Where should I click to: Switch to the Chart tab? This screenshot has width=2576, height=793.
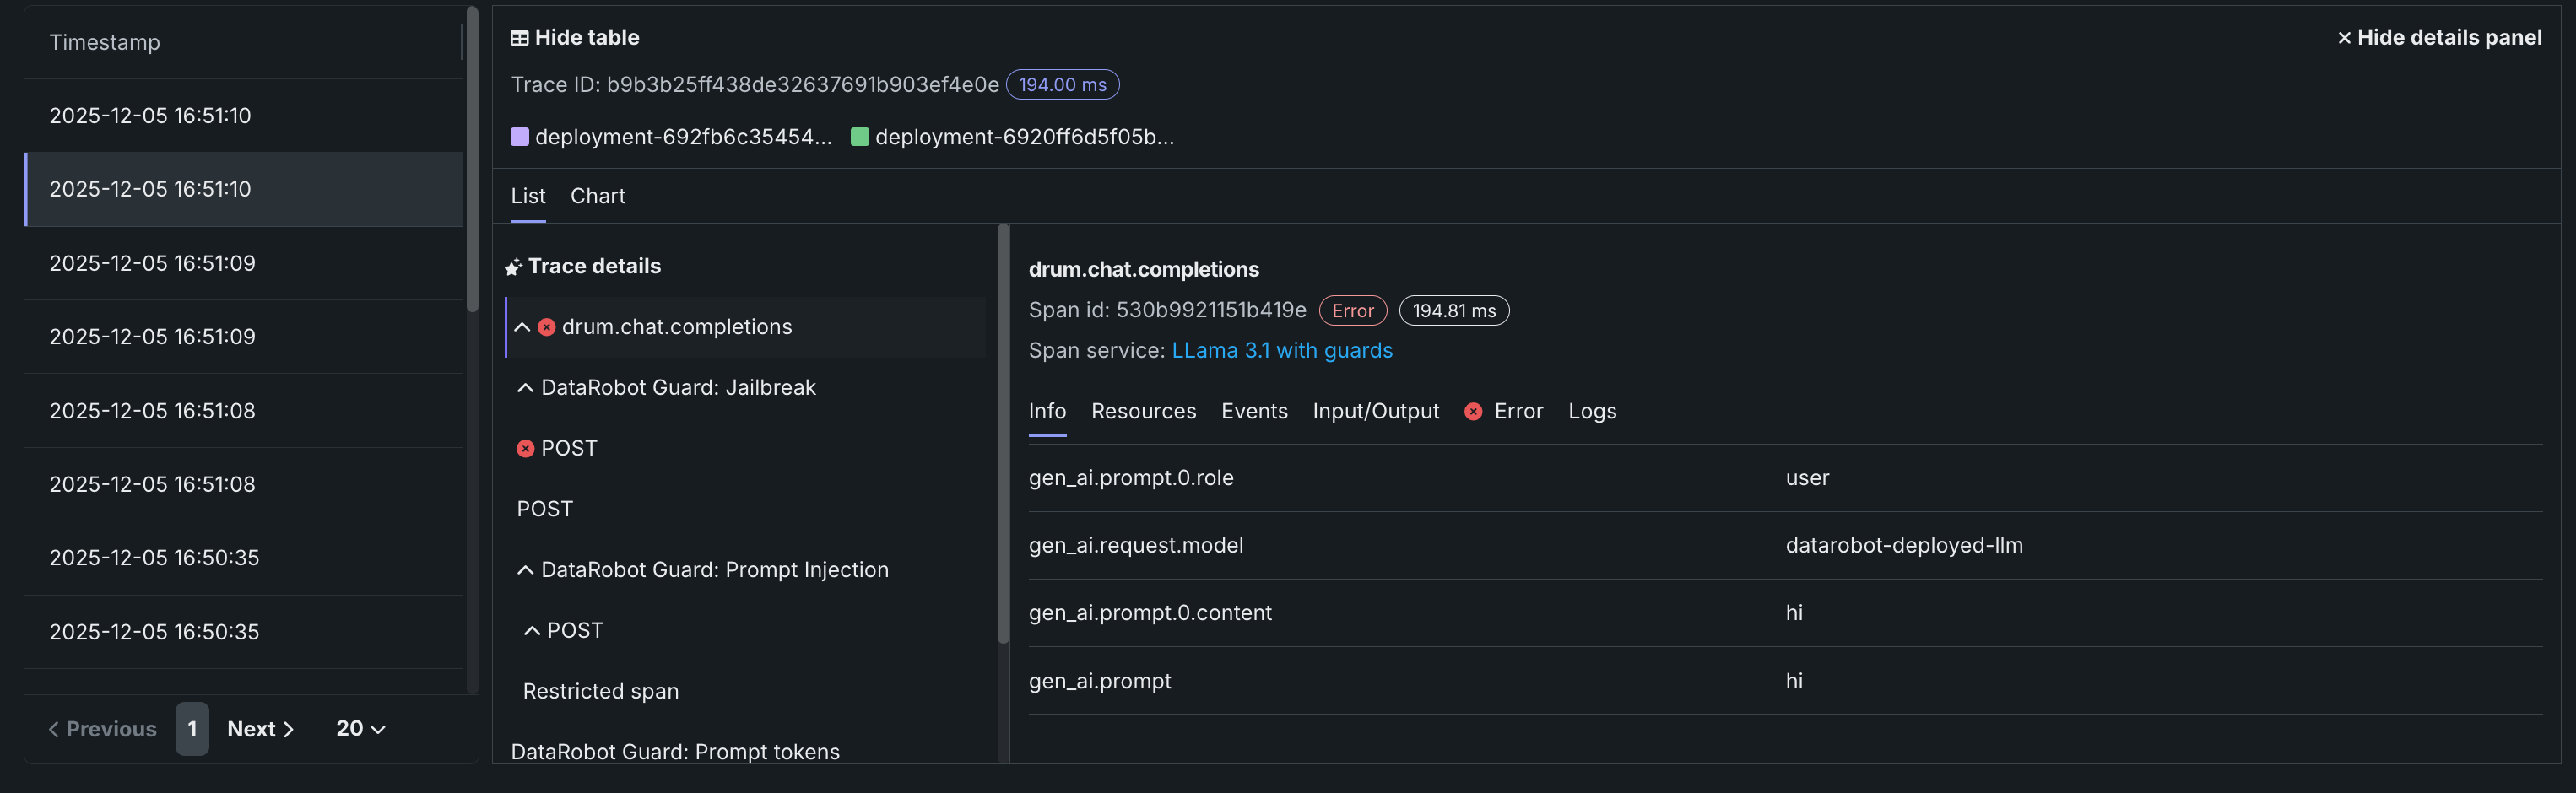[x=597, y=196]
